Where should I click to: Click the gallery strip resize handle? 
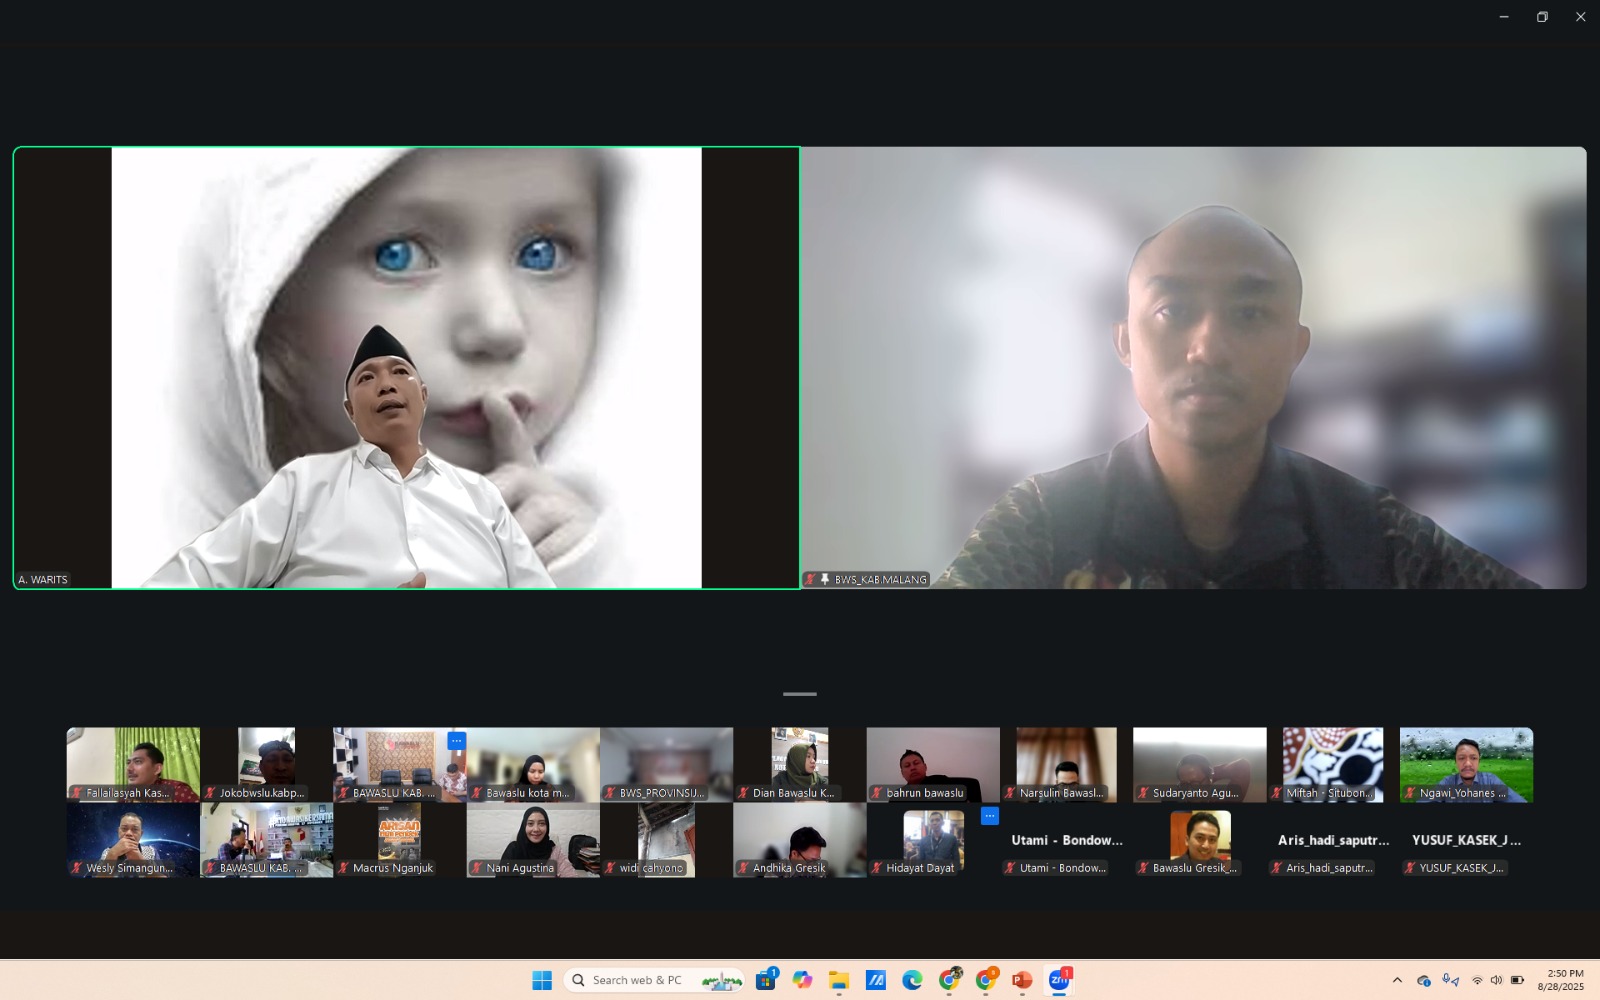[x=799, y=694]
